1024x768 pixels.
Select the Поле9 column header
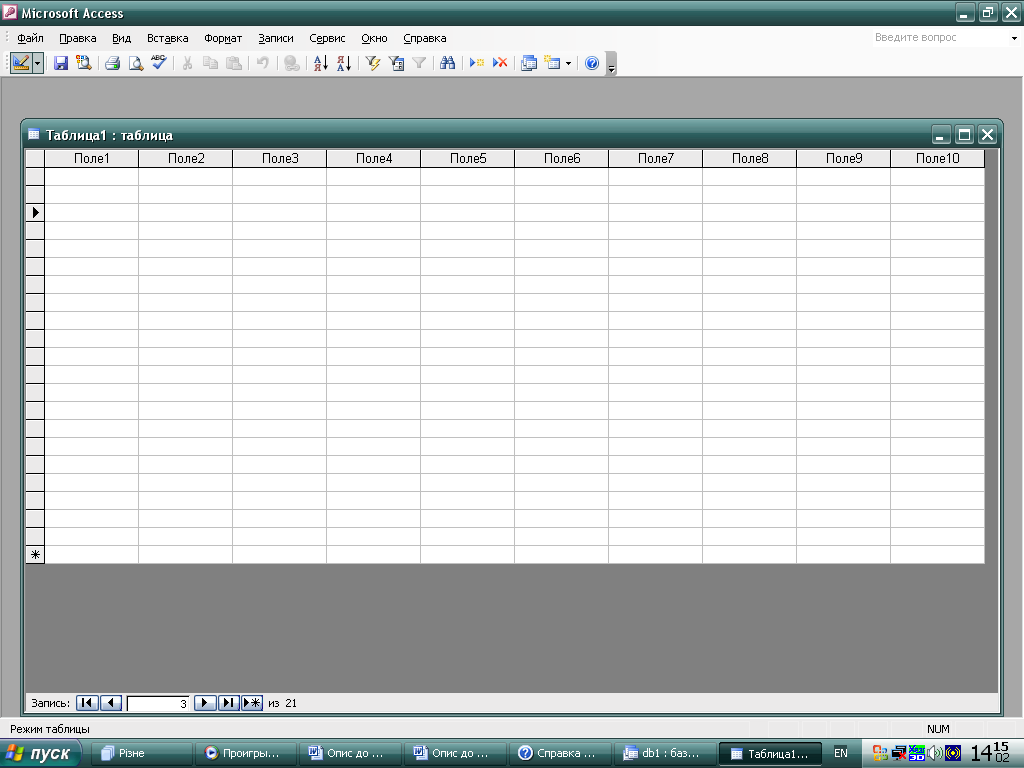(844, 159)
